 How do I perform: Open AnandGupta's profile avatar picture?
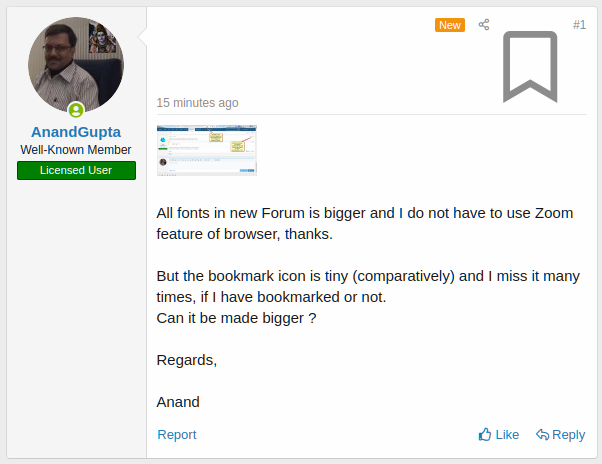pos(76,65)
